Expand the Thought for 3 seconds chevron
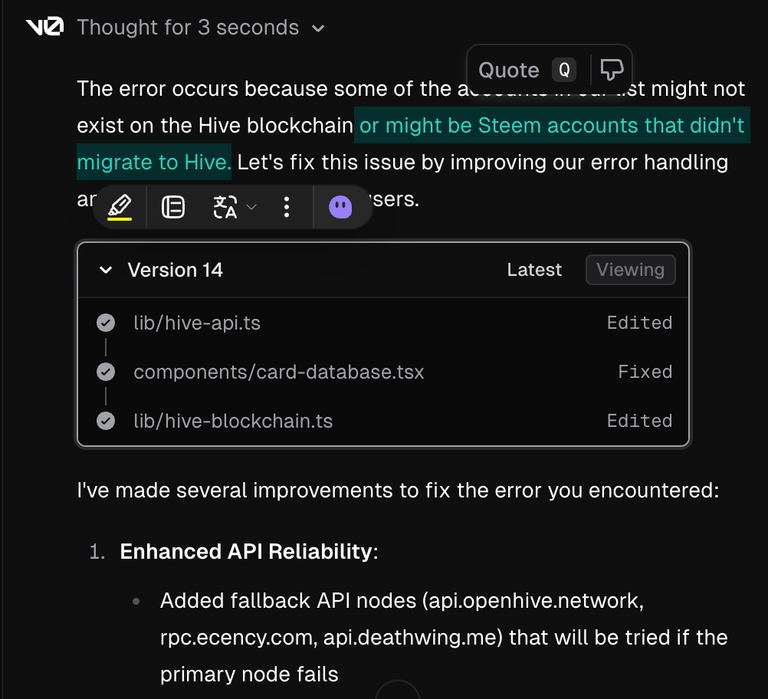 [318, 28]
